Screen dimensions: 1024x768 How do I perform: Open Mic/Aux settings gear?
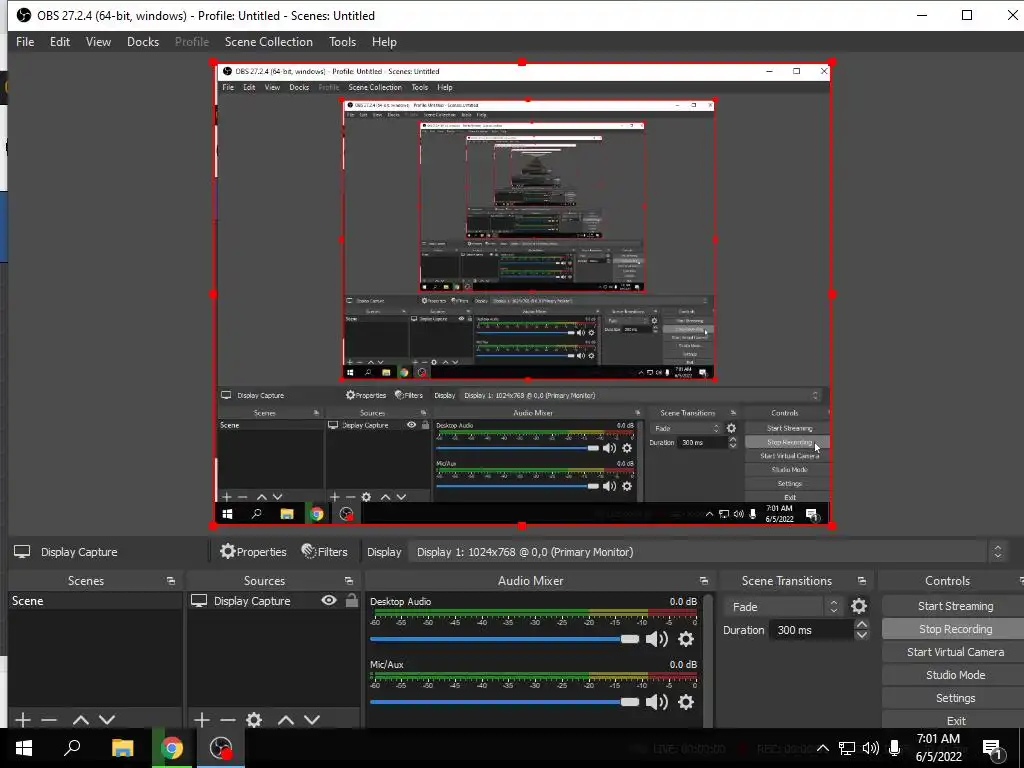tap(686, 702)
